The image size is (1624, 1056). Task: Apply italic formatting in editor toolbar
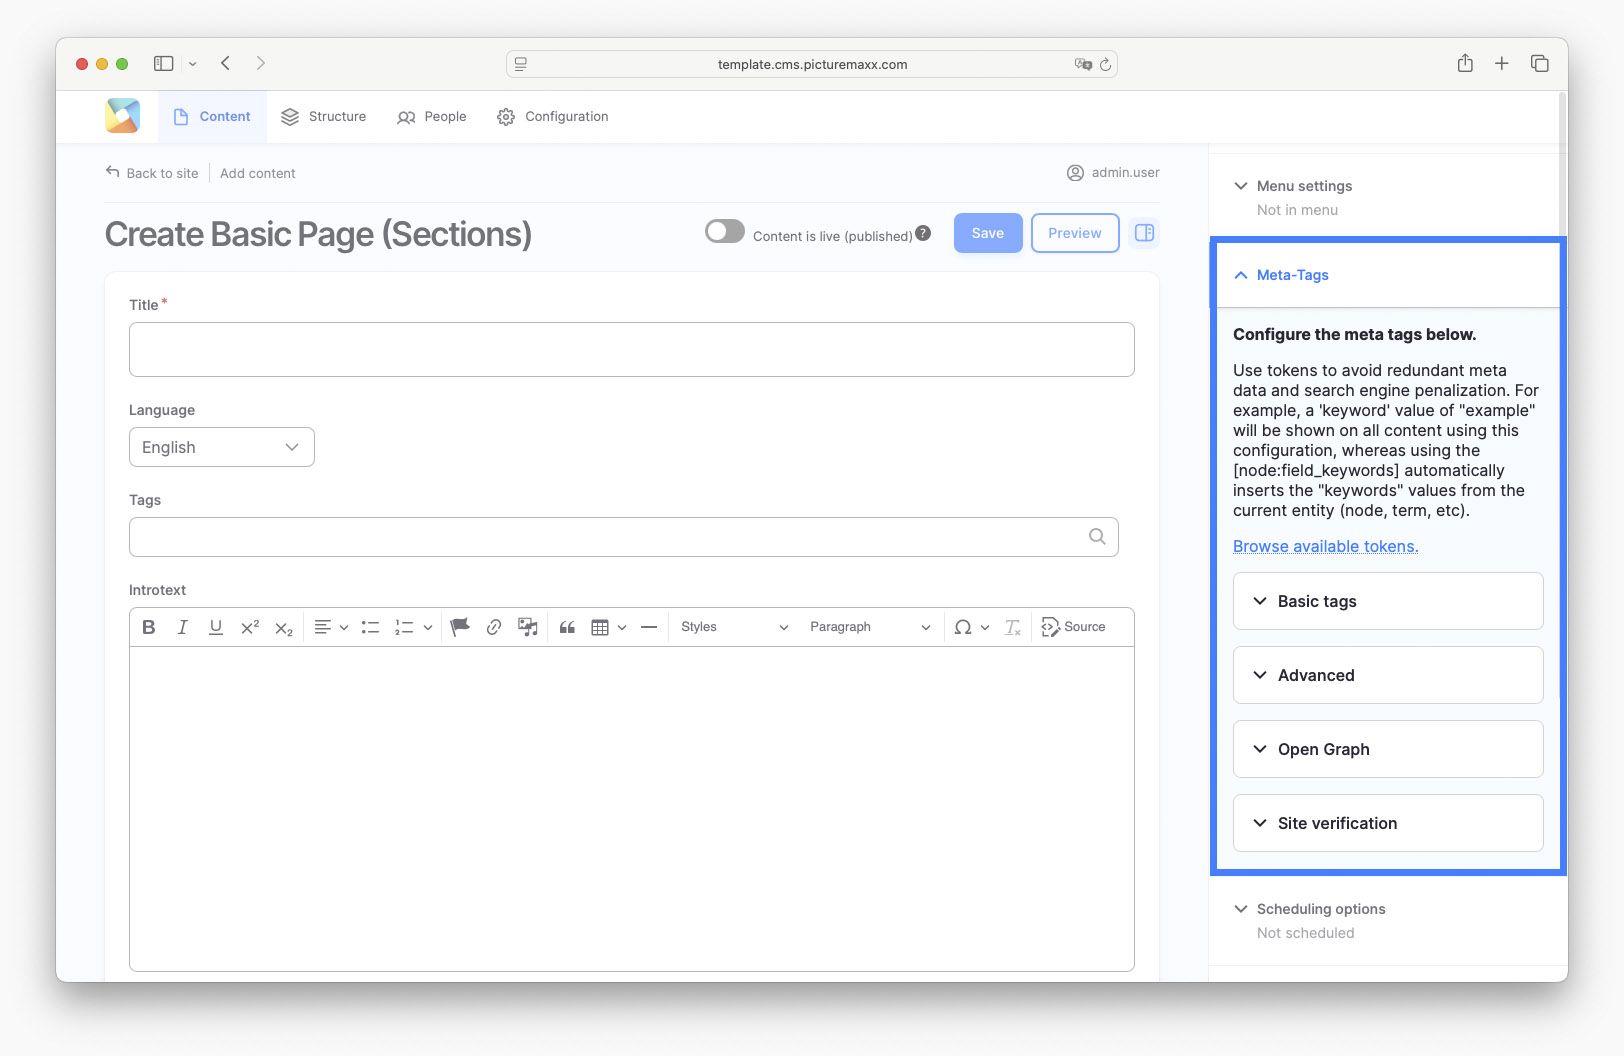(182, 627)
